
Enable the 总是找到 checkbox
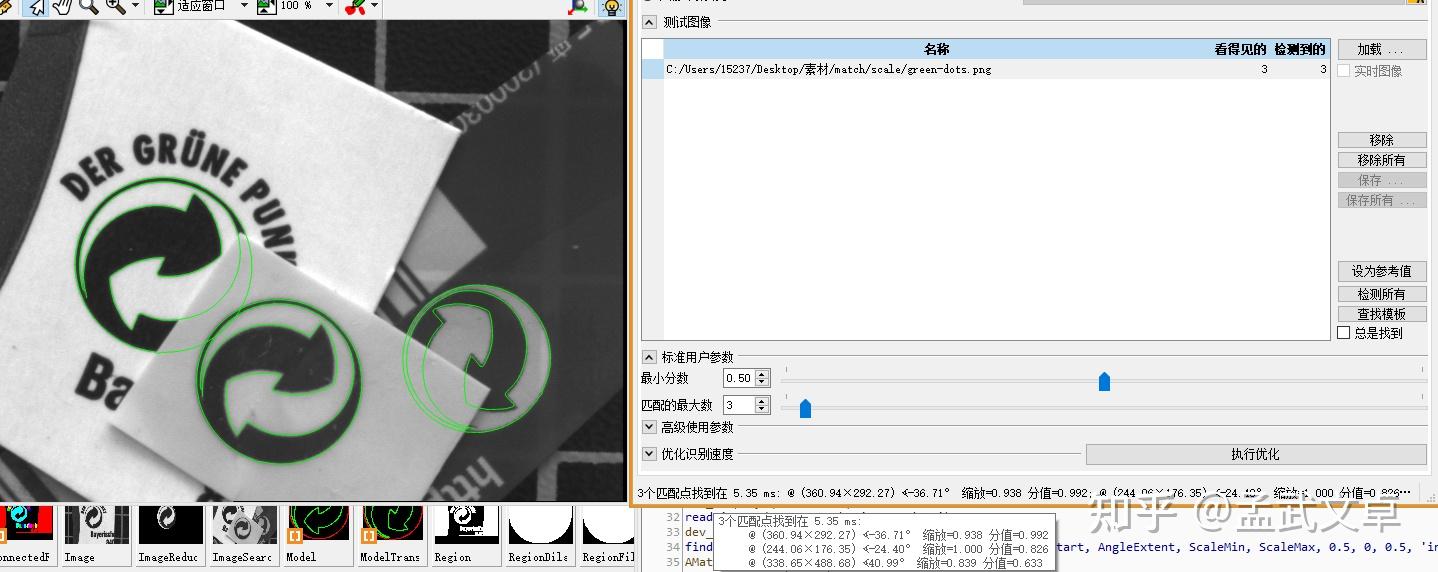(1344, 333)
